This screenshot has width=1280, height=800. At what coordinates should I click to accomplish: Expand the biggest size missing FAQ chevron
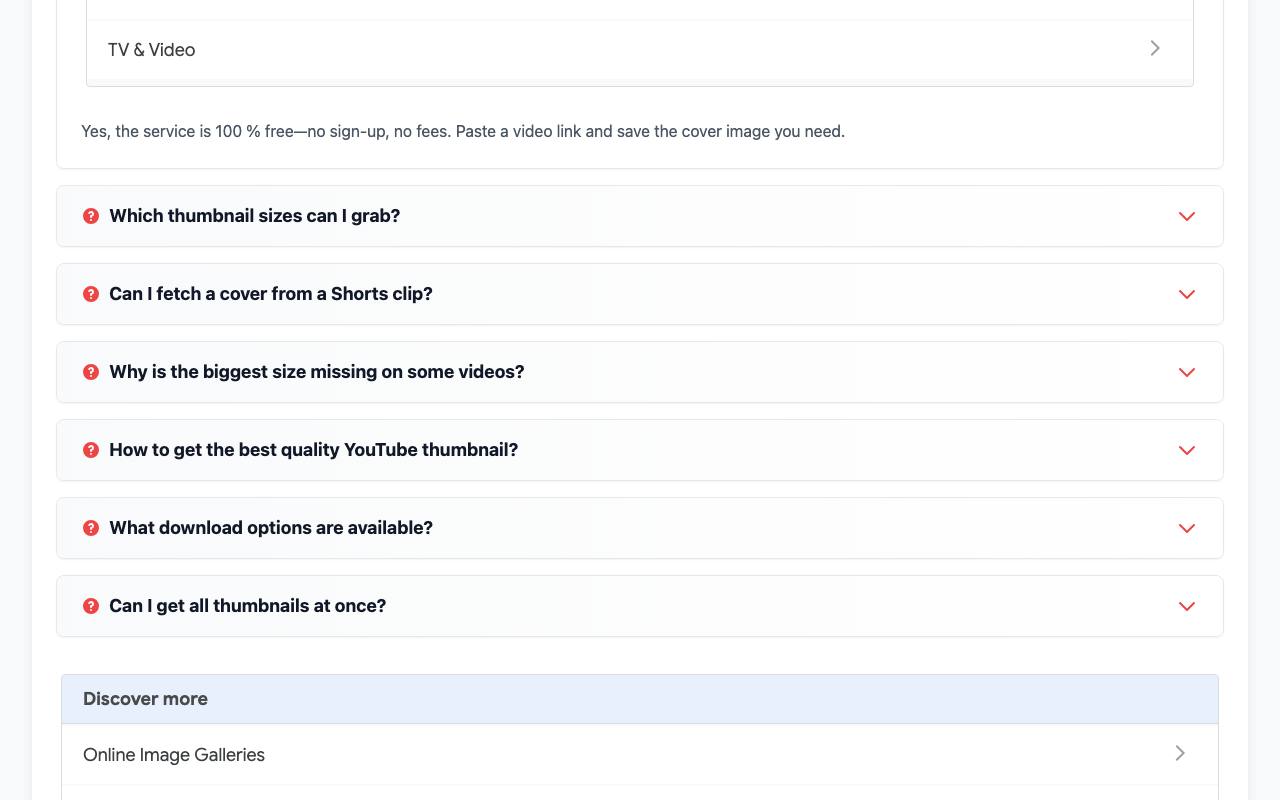point(1187,372)
